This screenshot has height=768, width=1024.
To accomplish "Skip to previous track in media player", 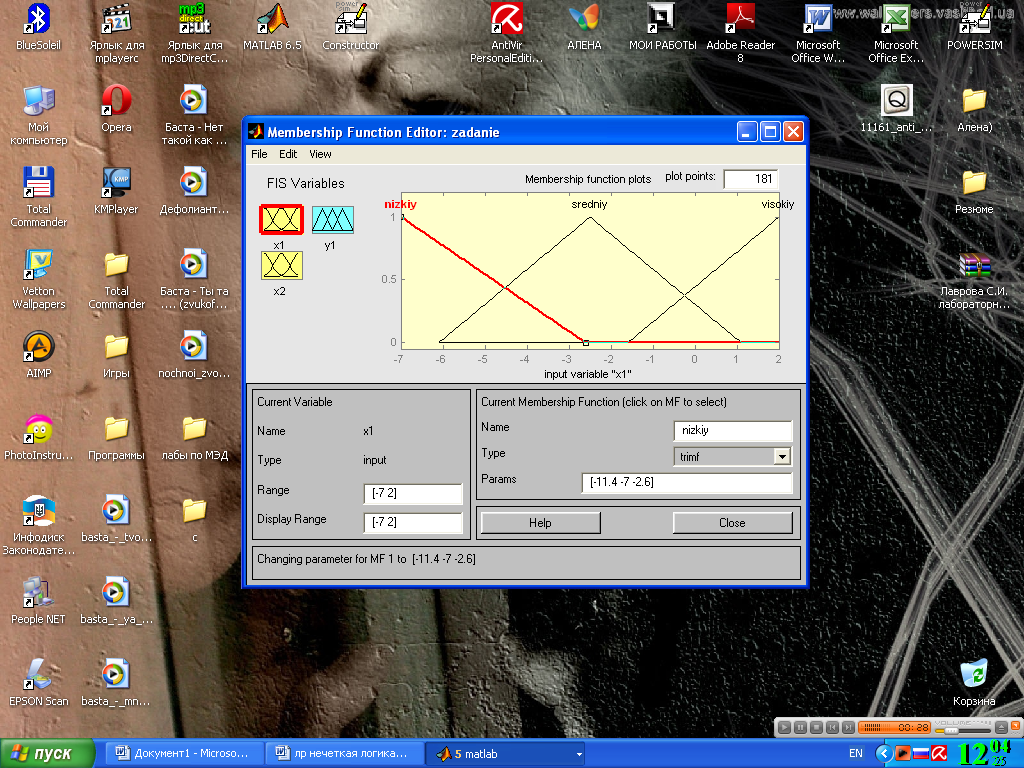I will (832, 728).
